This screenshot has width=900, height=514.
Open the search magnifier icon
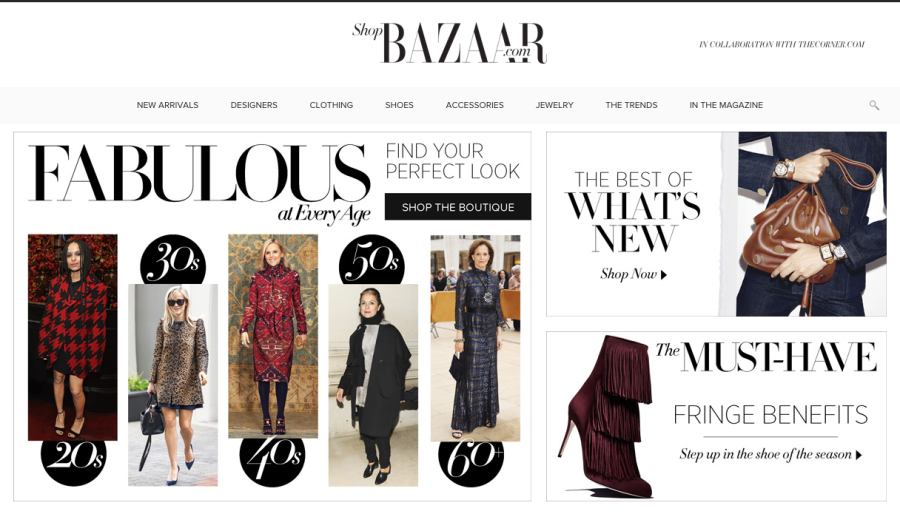pyautogui.click(x=874, y=105)
